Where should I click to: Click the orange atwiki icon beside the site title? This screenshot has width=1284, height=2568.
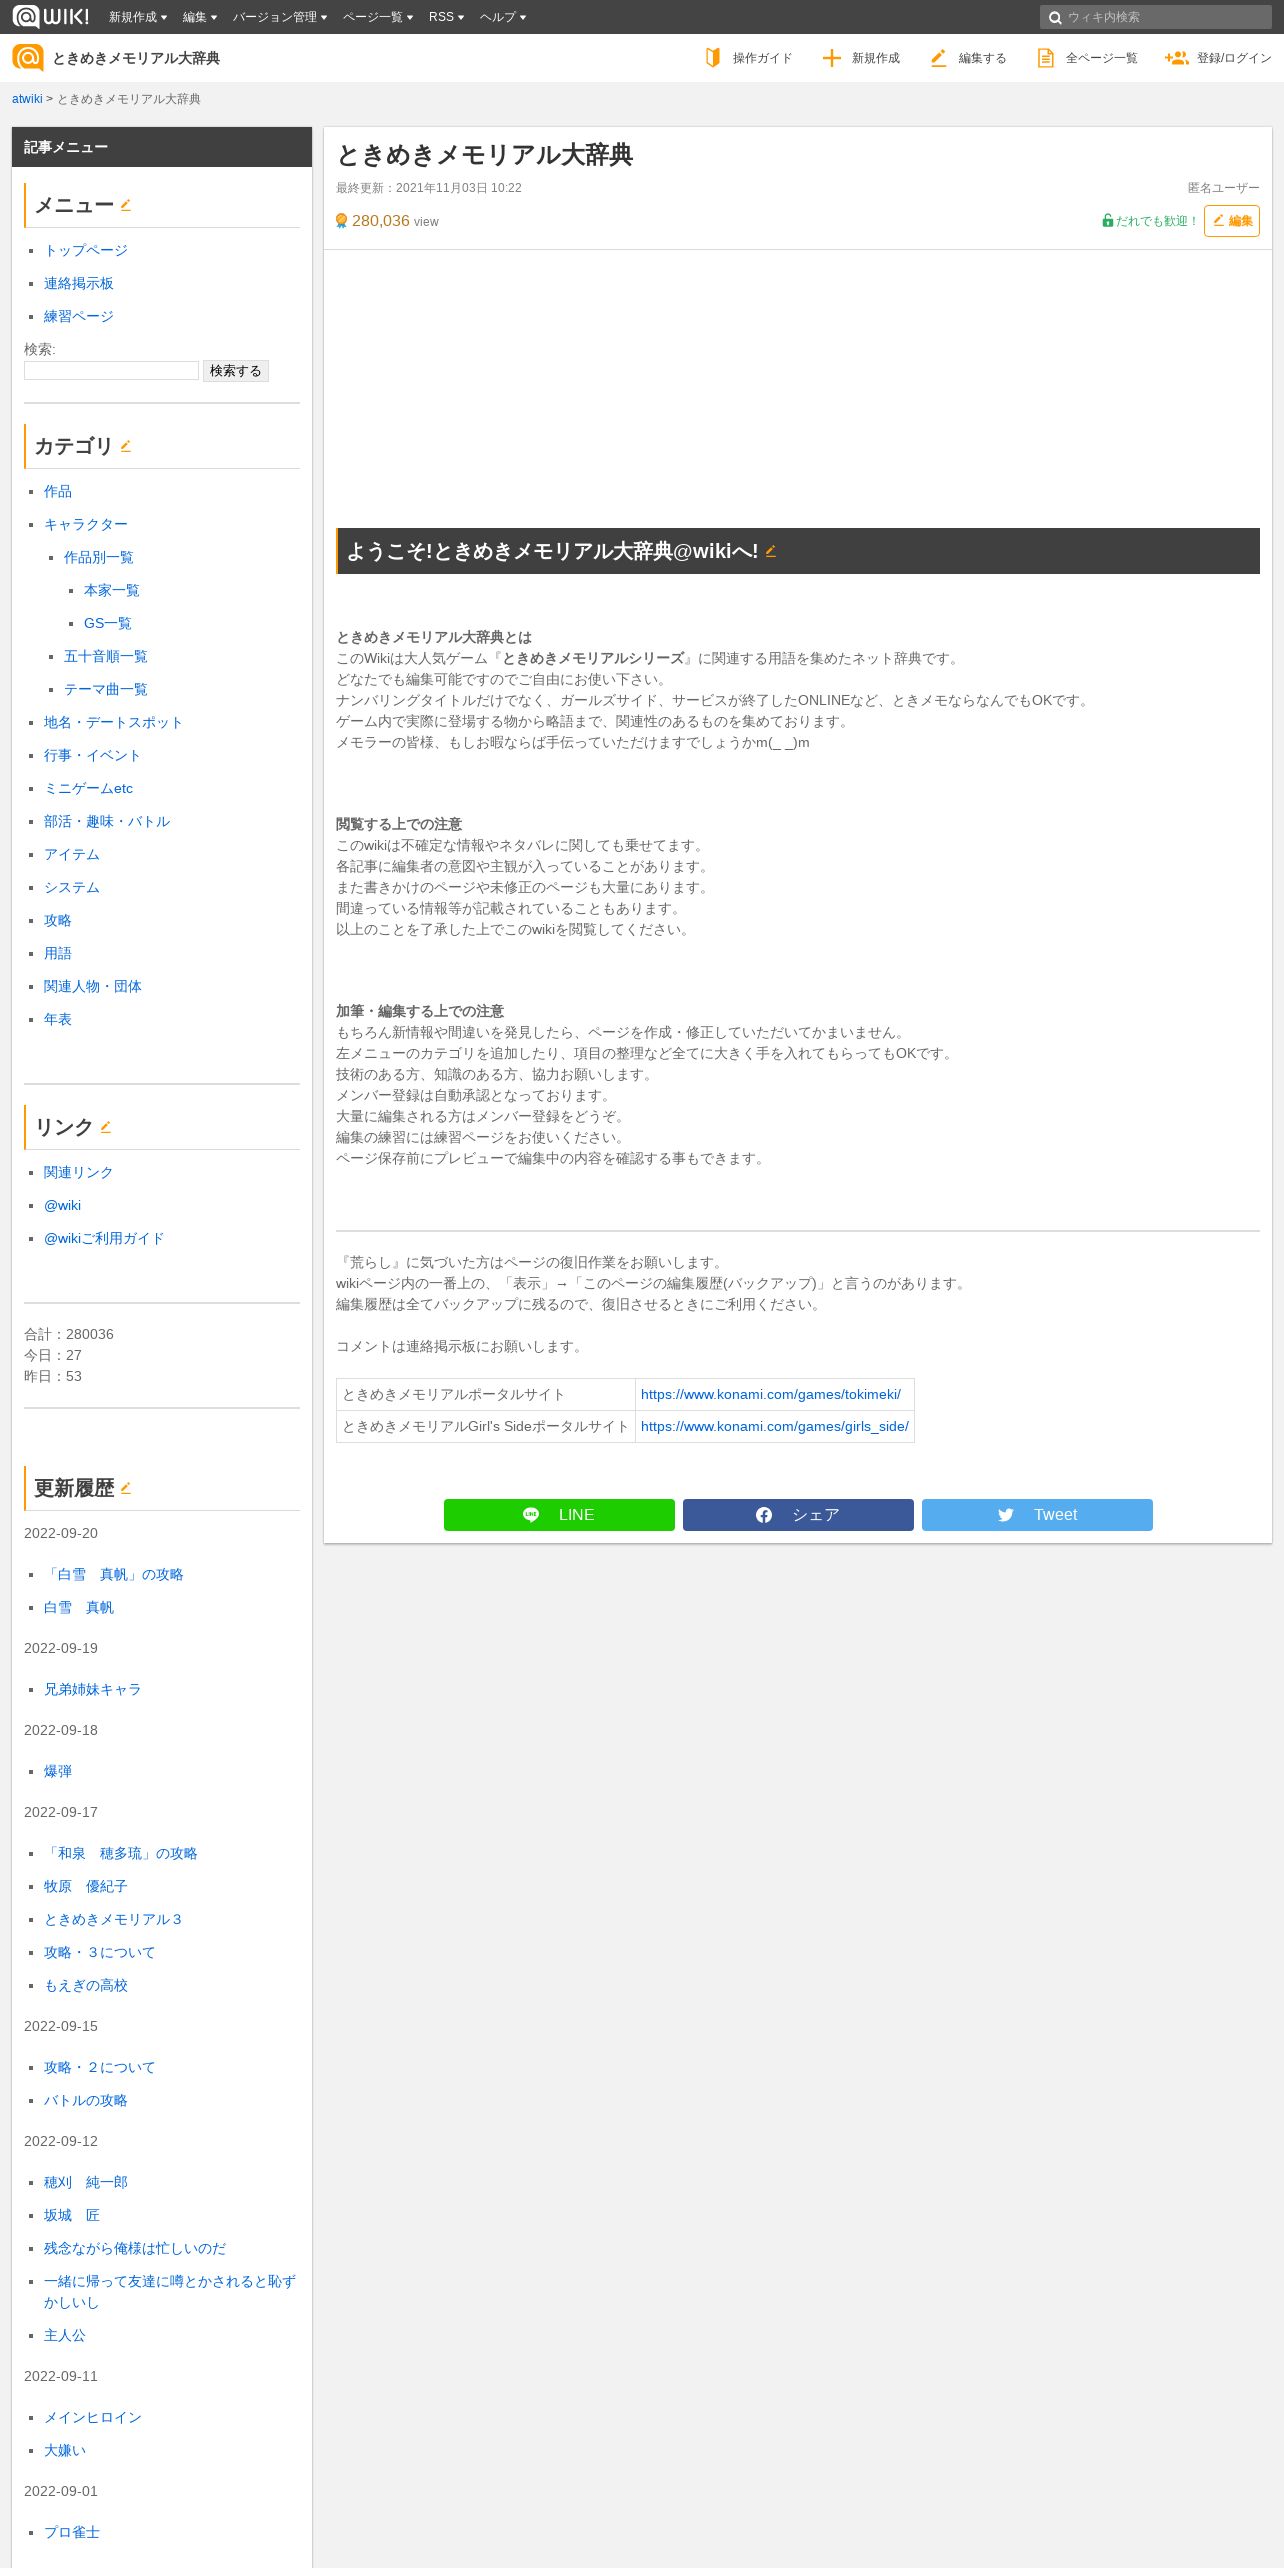[28, 58]
